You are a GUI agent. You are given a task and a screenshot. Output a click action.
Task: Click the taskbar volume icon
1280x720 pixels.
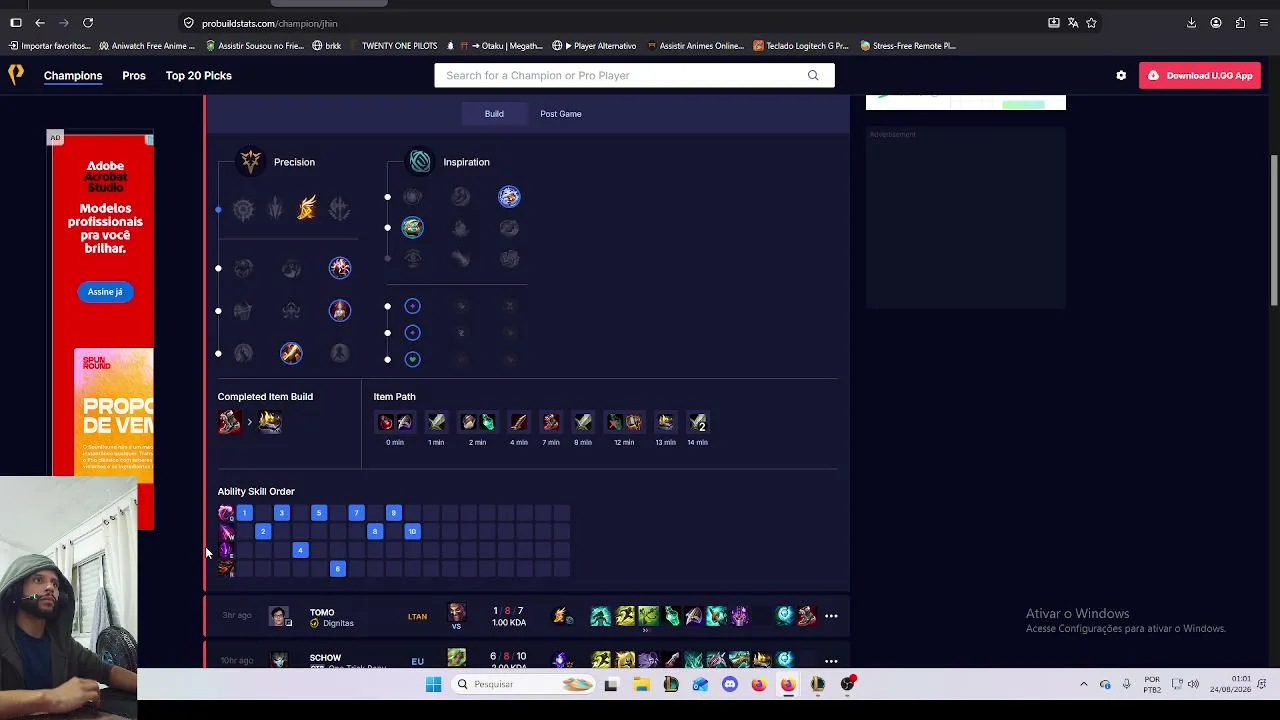[x=1193, y=684]
